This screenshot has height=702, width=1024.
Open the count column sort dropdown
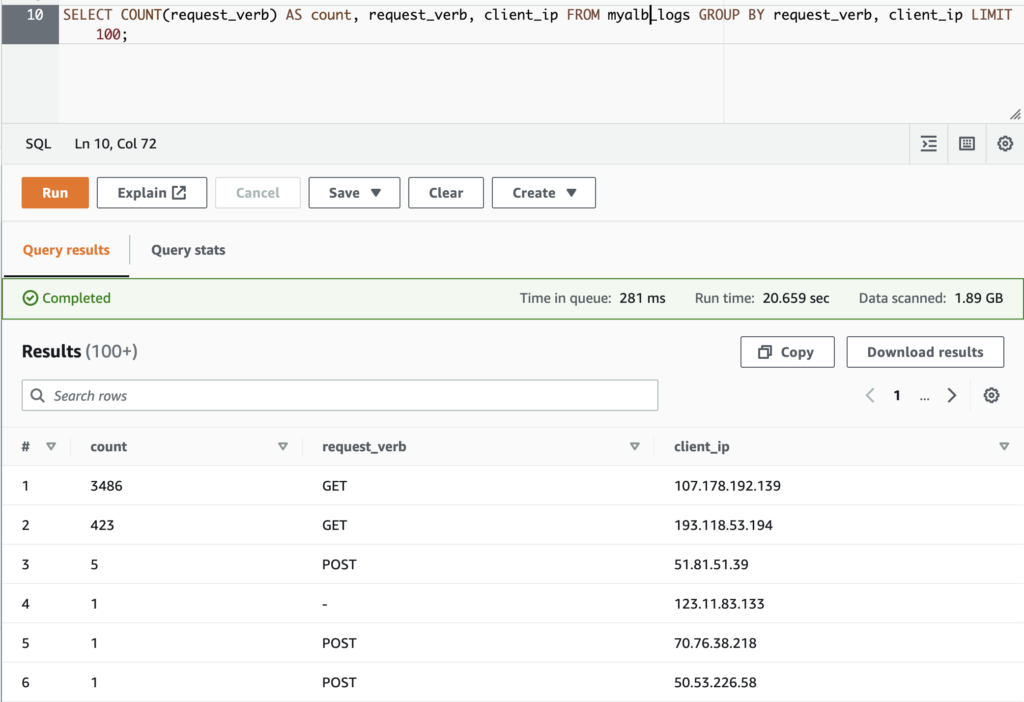pyautogui.click(x=284, y=446)
